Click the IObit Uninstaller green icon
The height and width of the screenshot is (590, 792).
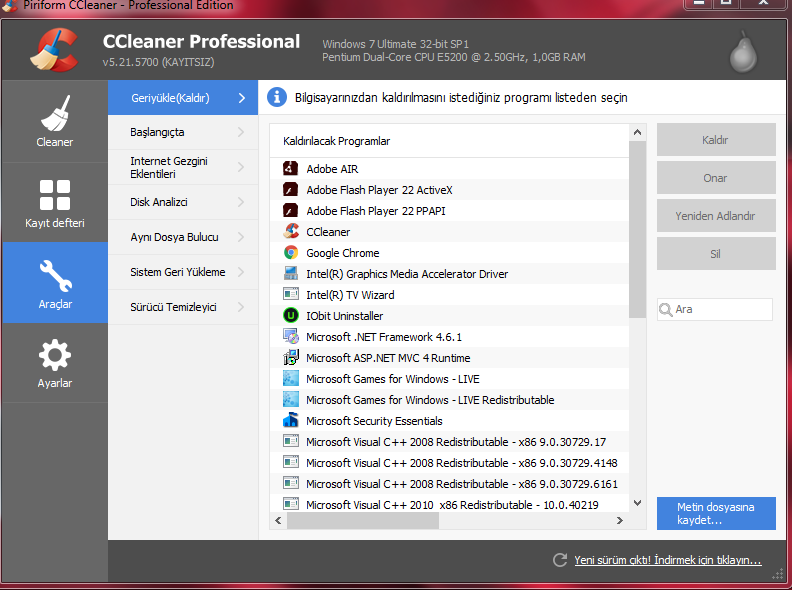[x=290, y=315]
